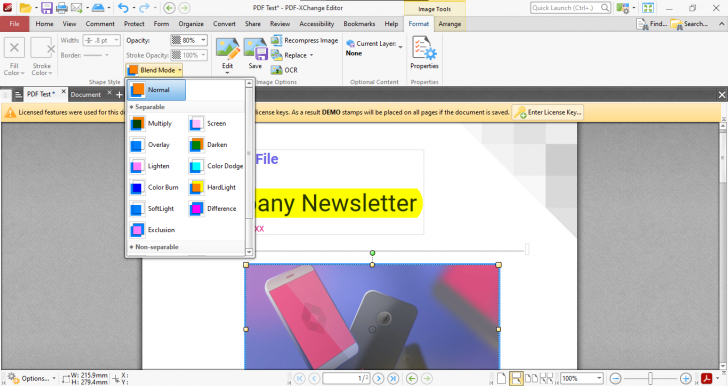Click Recompress Image
Screen dimensions: 728x386
[x=305, y=40]
